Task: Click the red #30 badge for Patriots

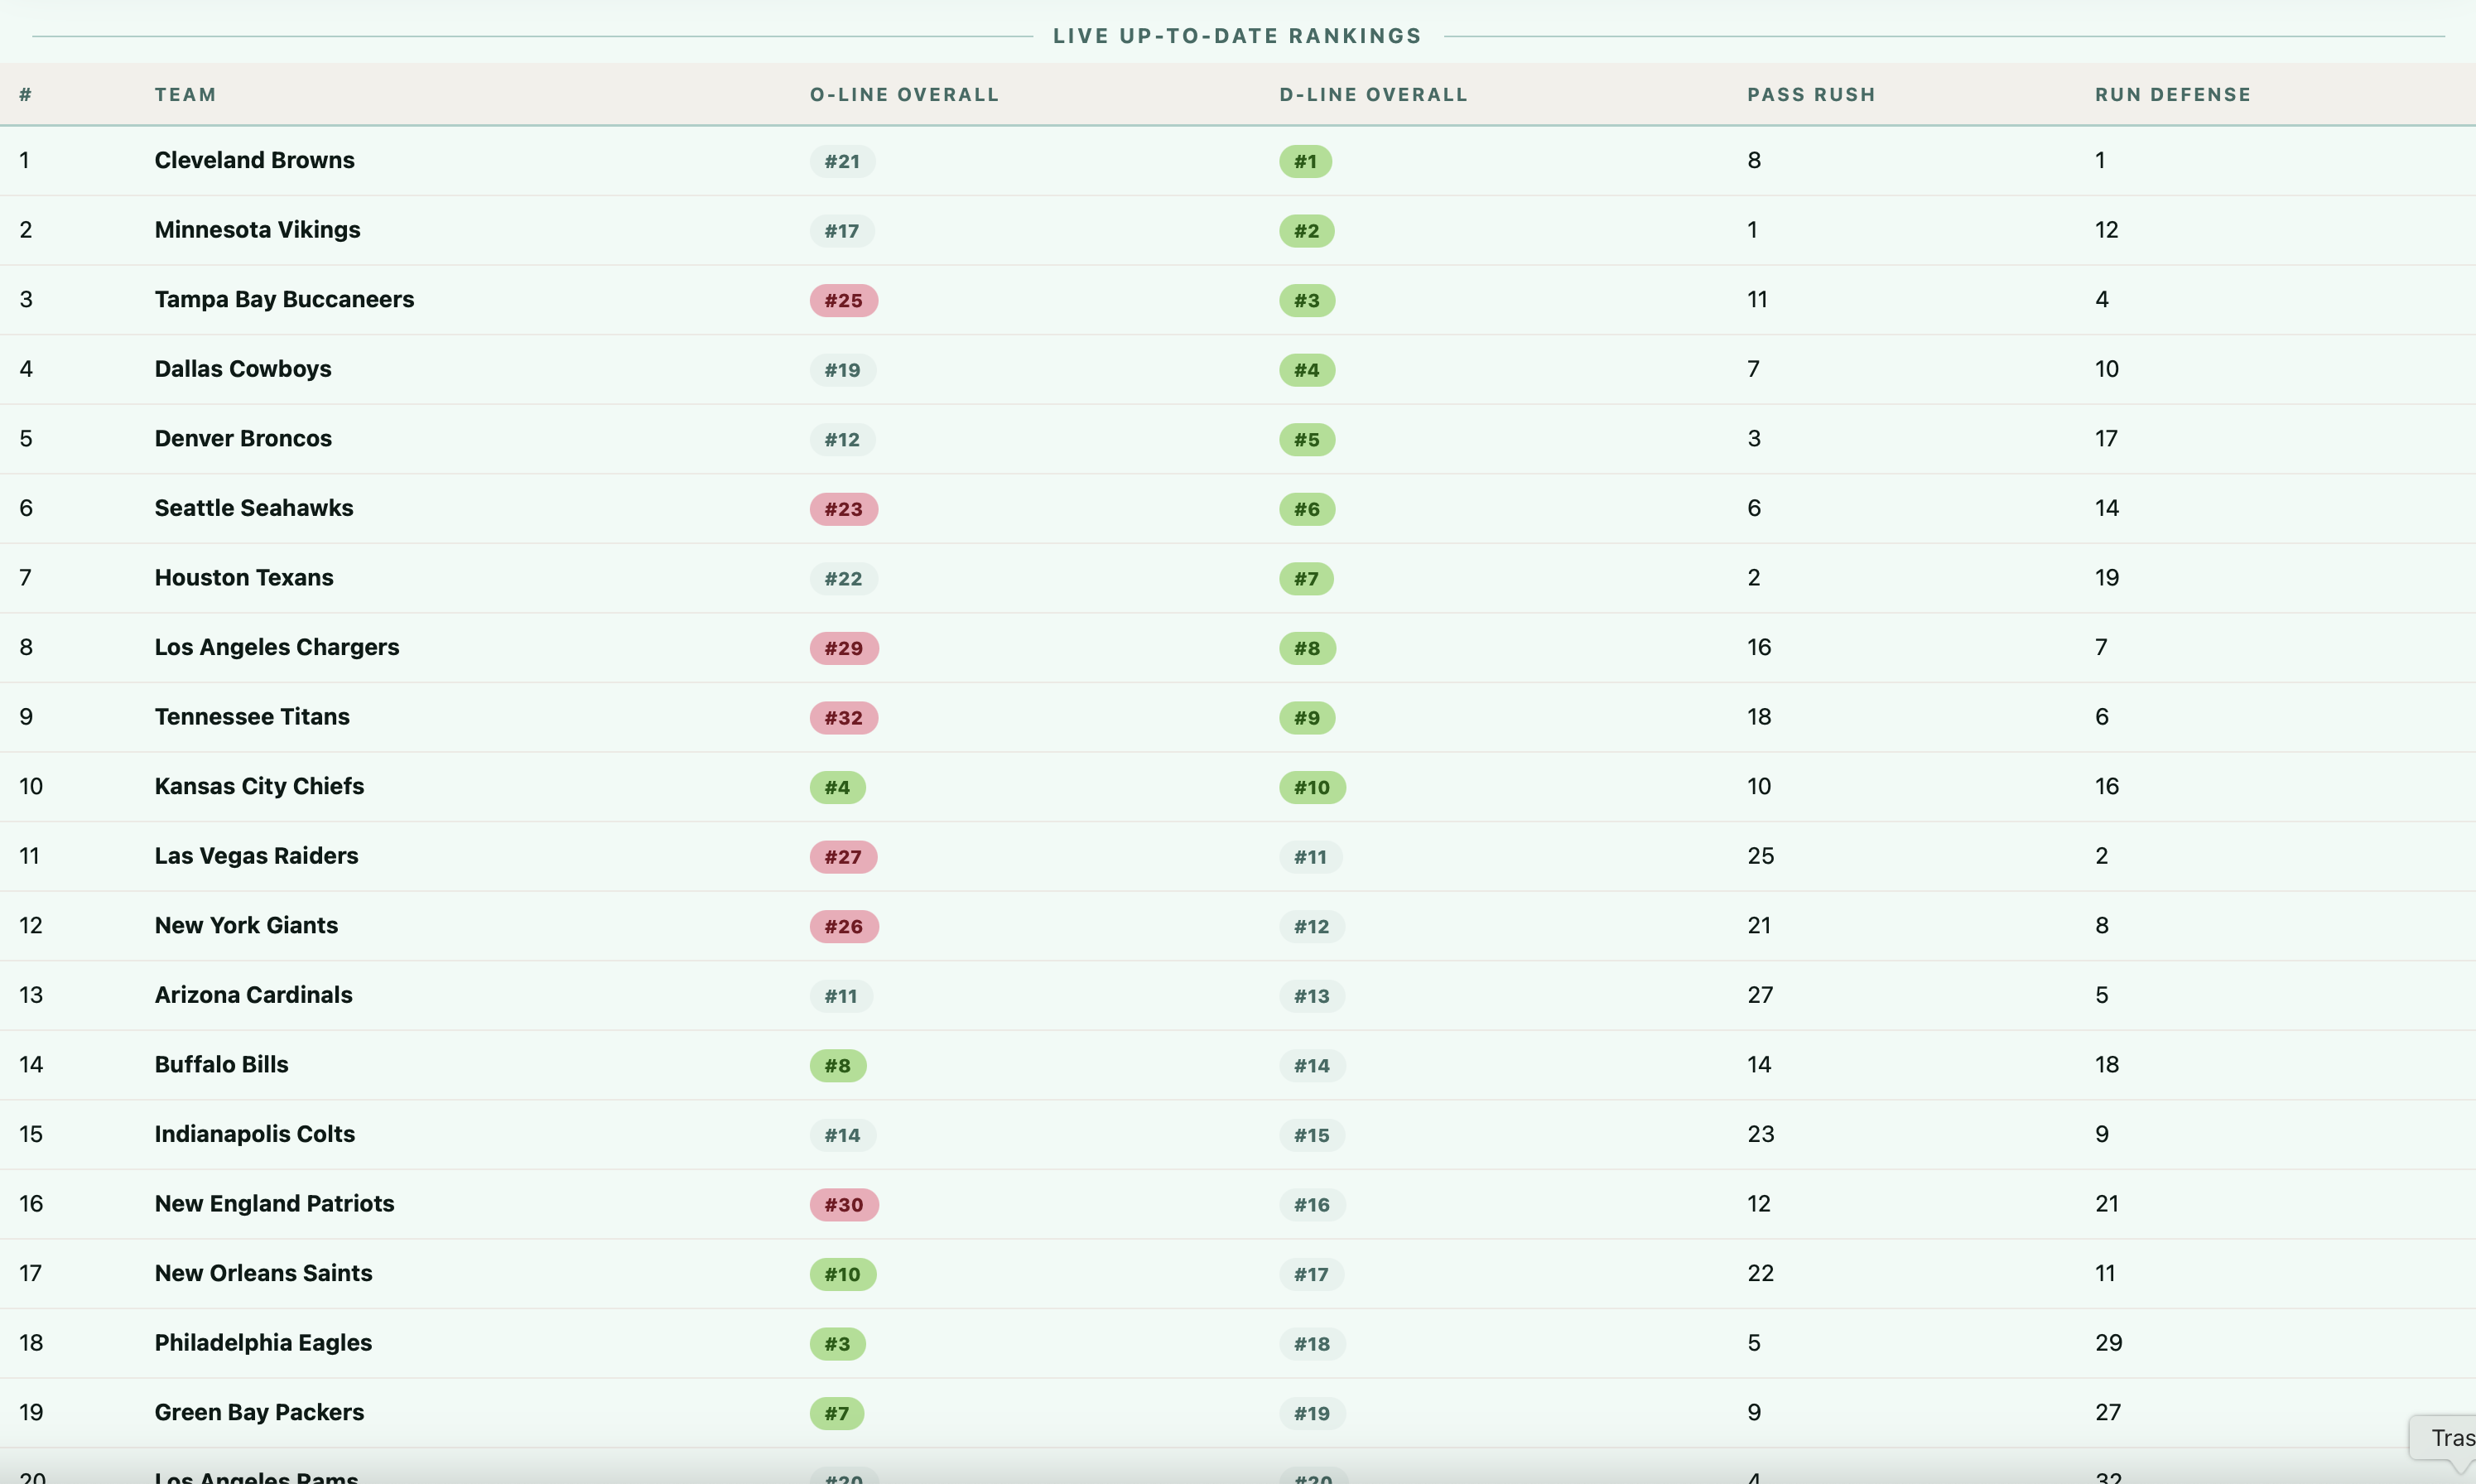Action: (x=843, y=1205)
